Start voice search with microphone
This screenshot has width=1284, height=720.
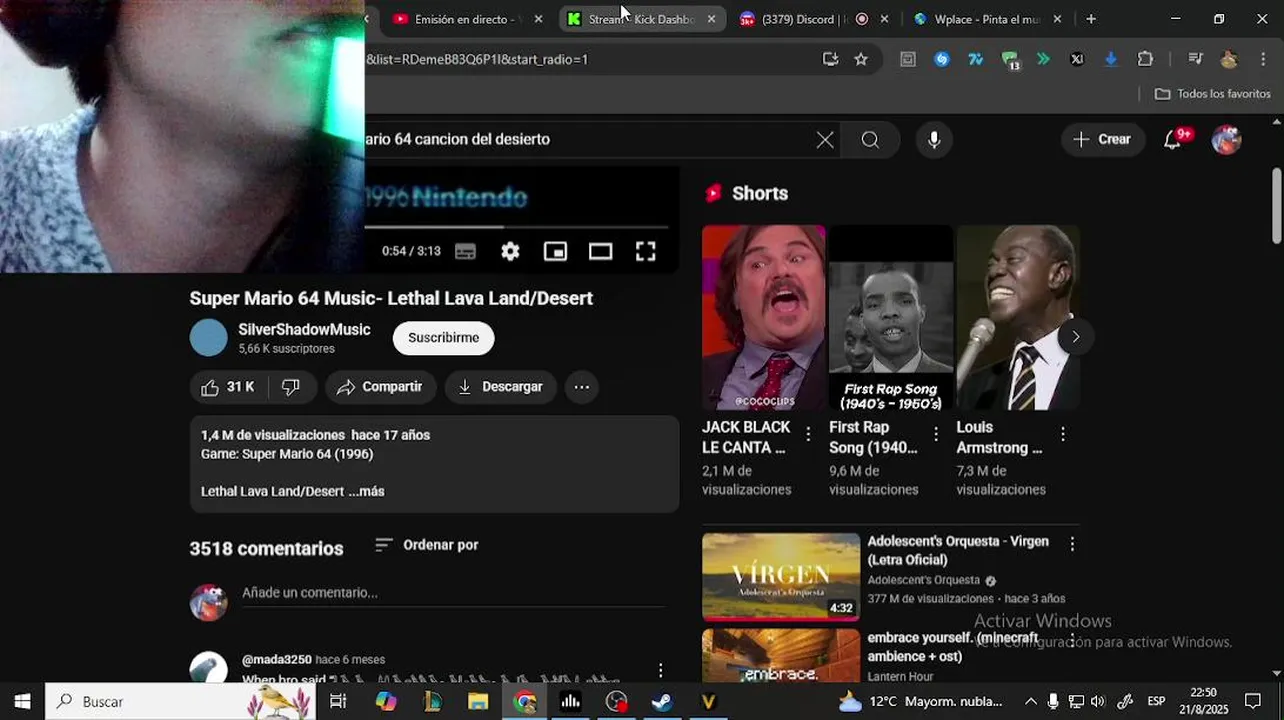pos(934,140)
